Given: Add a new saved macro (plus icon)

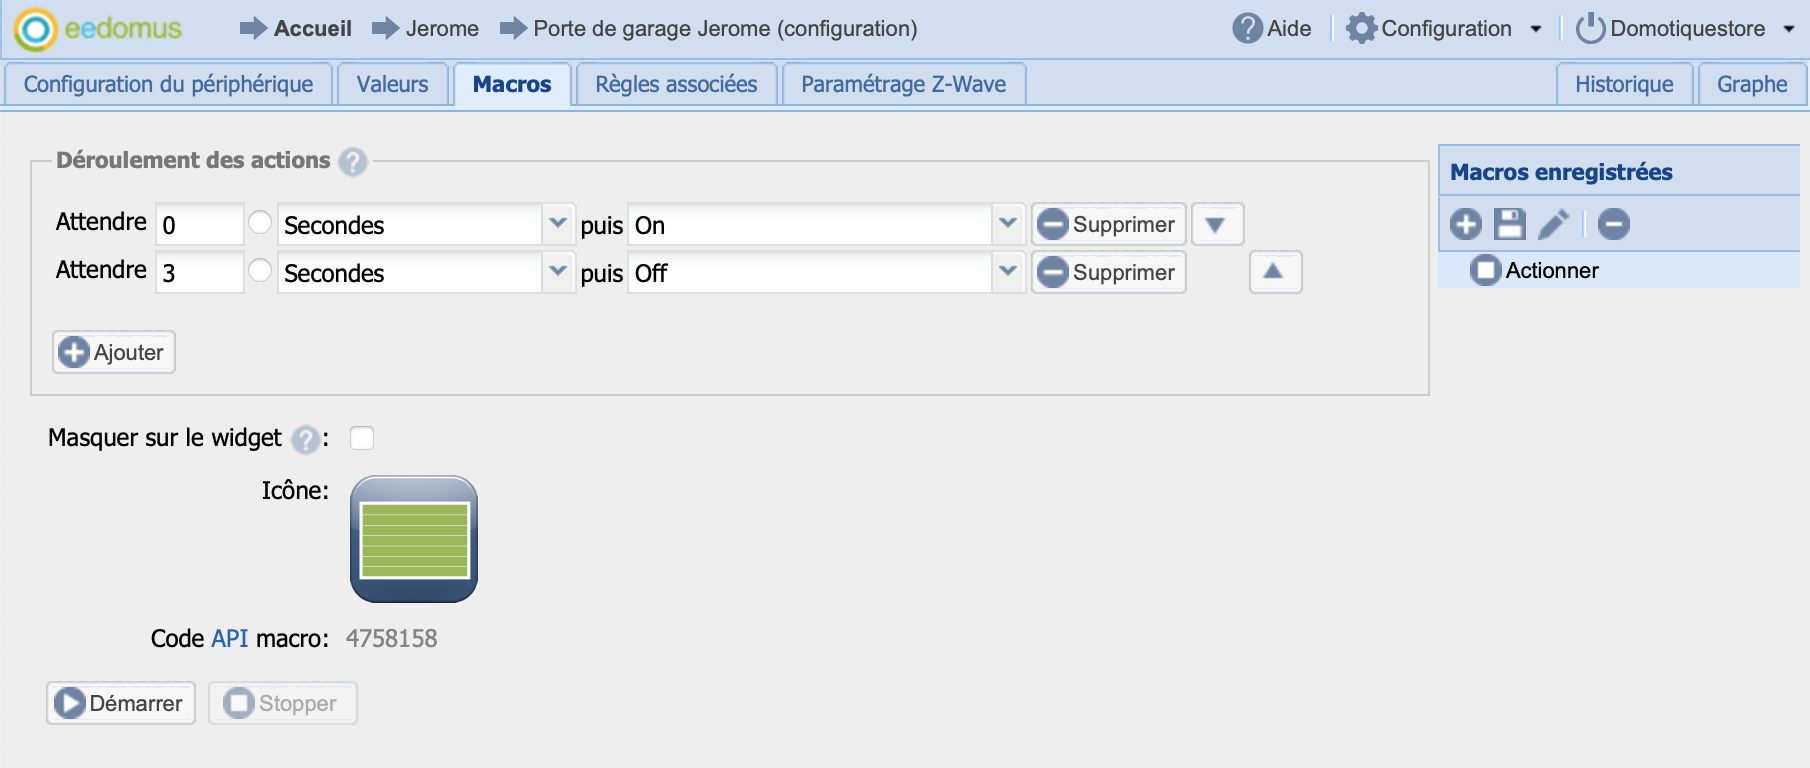Looking at the screenshot, I should [1466, 224].
